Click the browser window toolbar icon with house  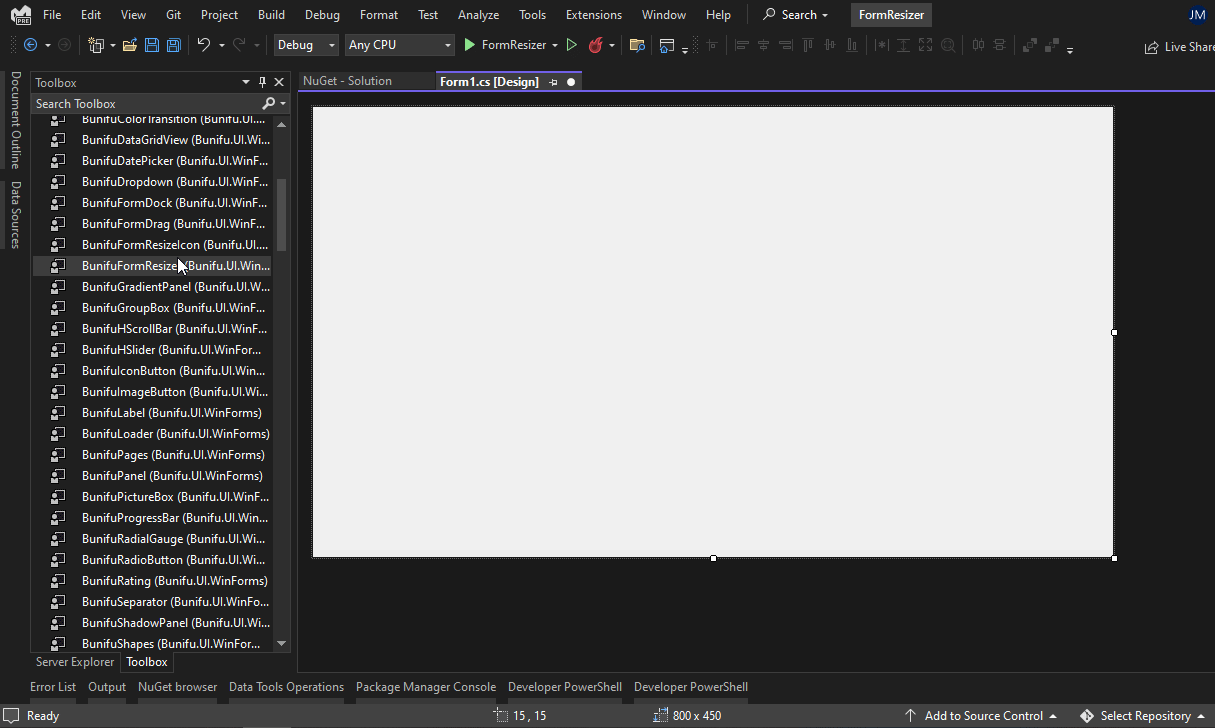click(667, 45)
